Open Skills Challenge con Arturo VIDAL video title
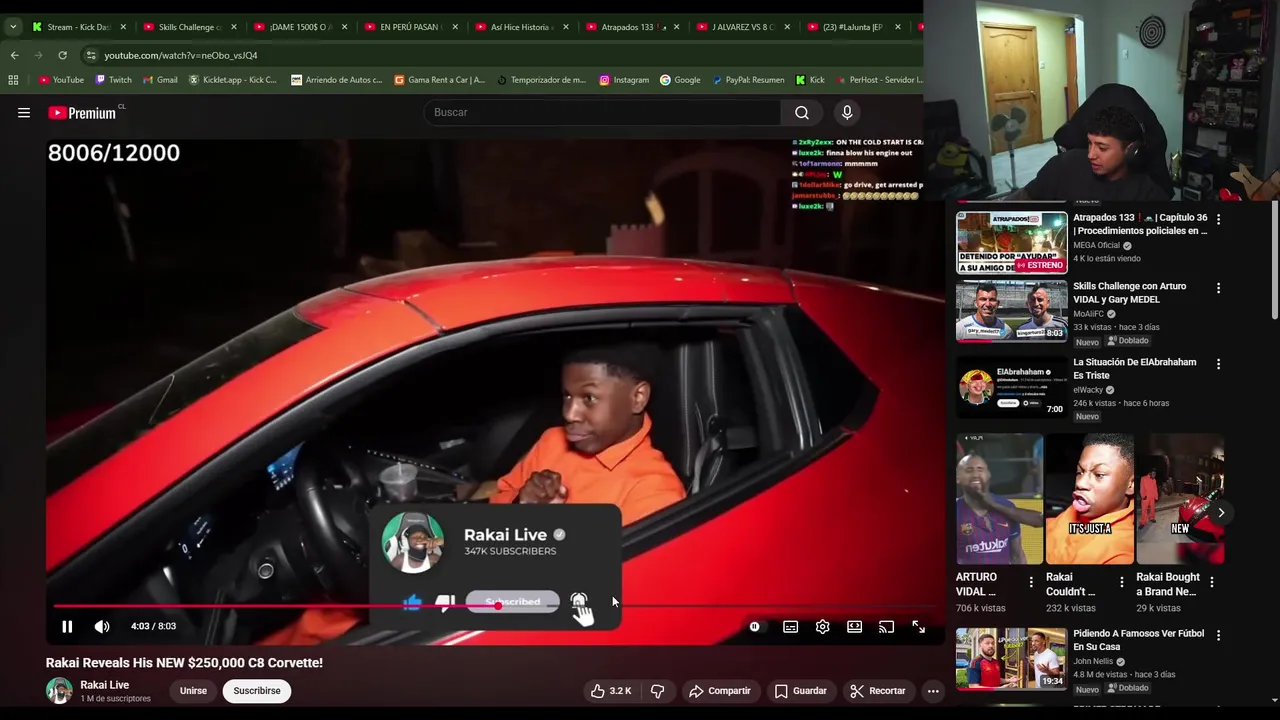 coord(1130,293)
